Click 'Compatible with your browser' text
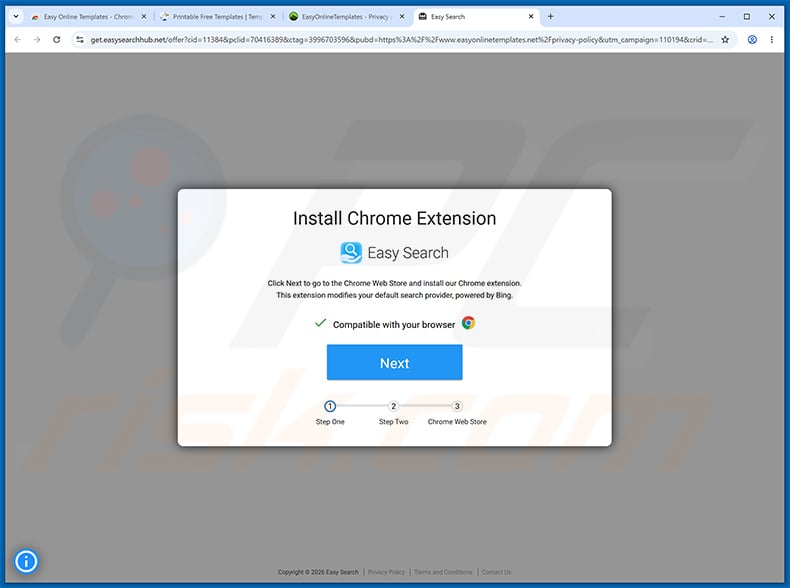790x588 pixels. (394, 324)
